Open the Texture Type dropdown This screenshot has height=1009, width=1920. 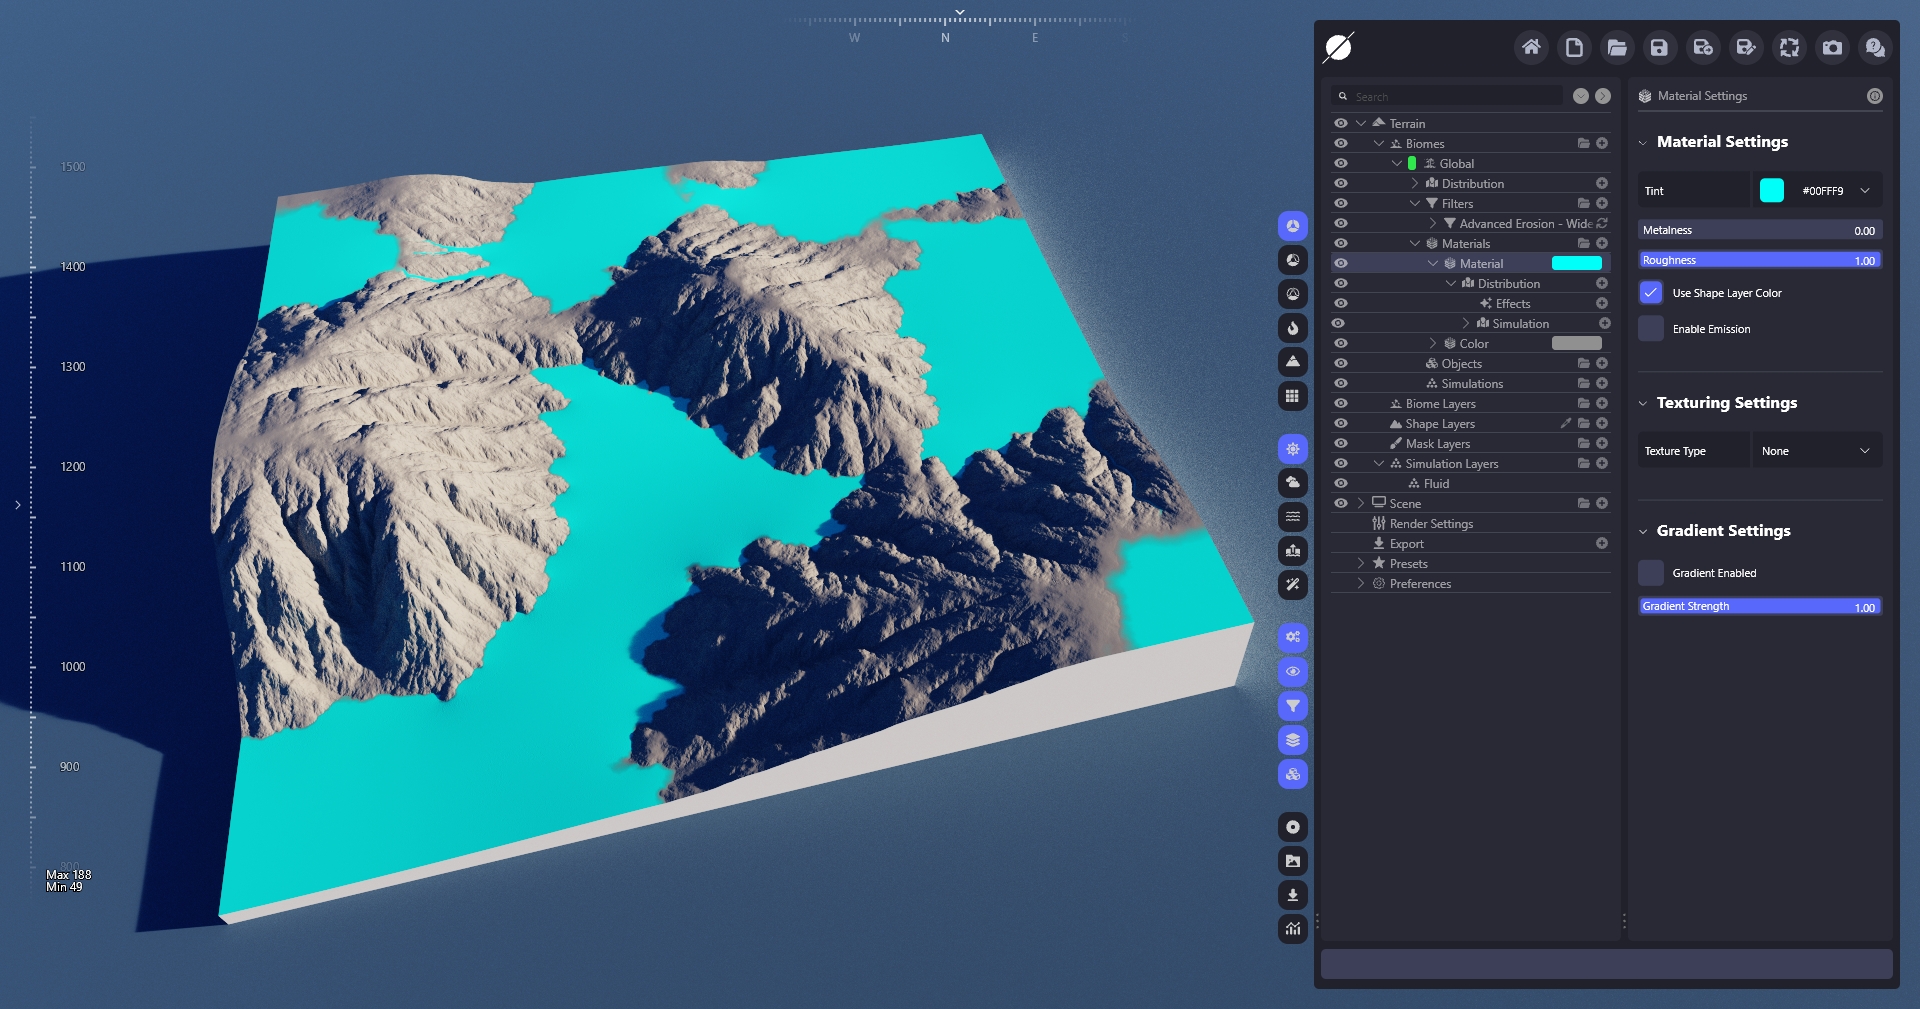[1816, 451]
